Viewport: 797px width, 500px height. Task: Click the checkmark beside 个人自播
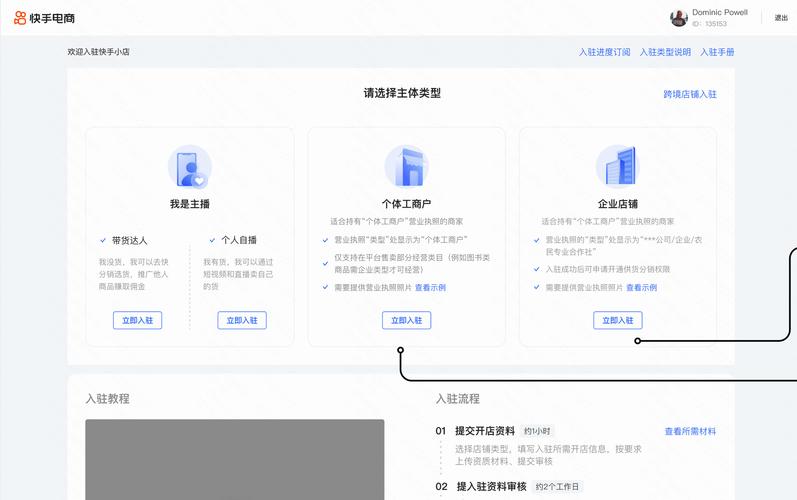[212, 240]
